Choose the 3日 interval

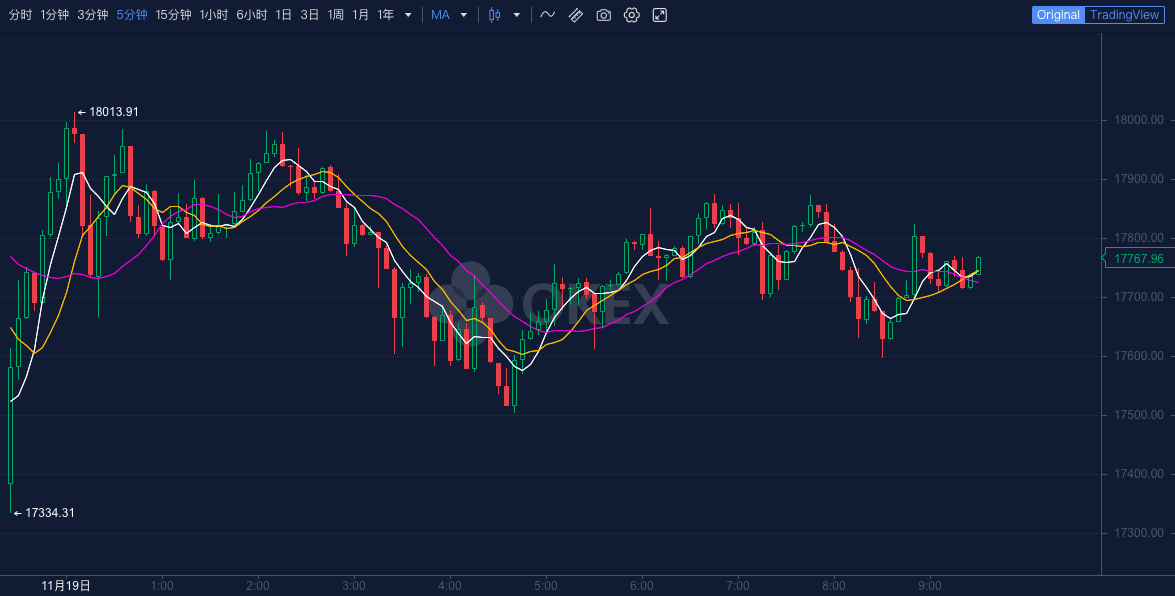[309, 15]
